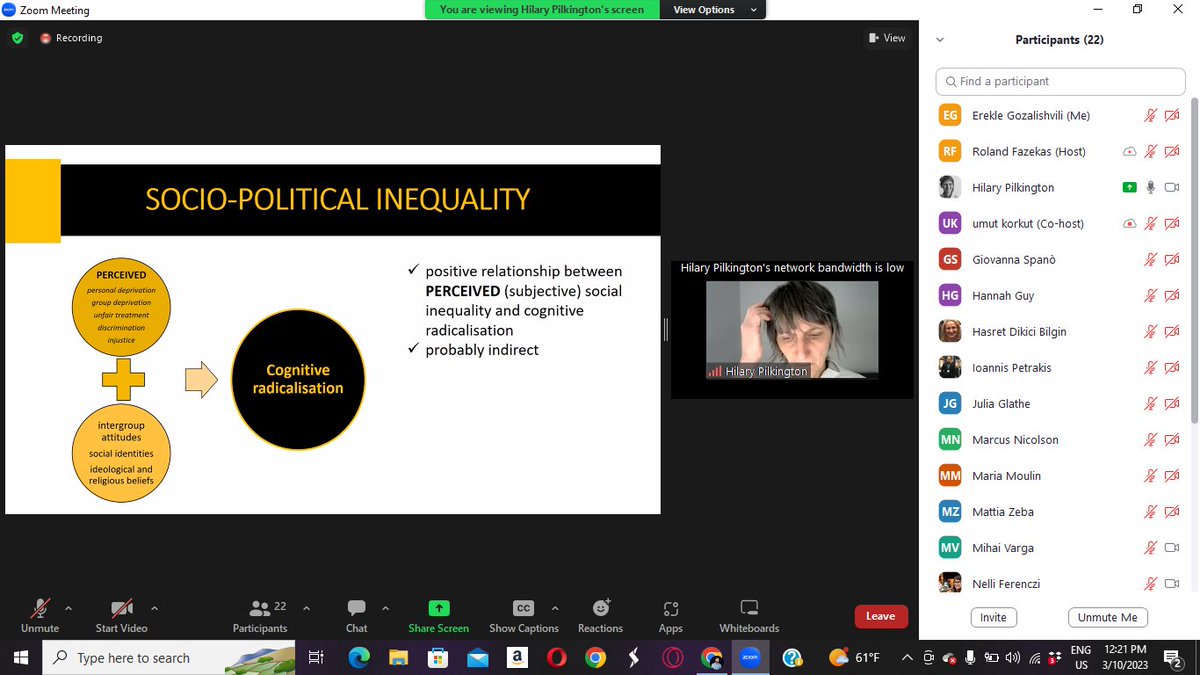Click umut korkut's recording indicator icon
Viewport: 1200px width, 675px height.
(x=1129, y=223)
